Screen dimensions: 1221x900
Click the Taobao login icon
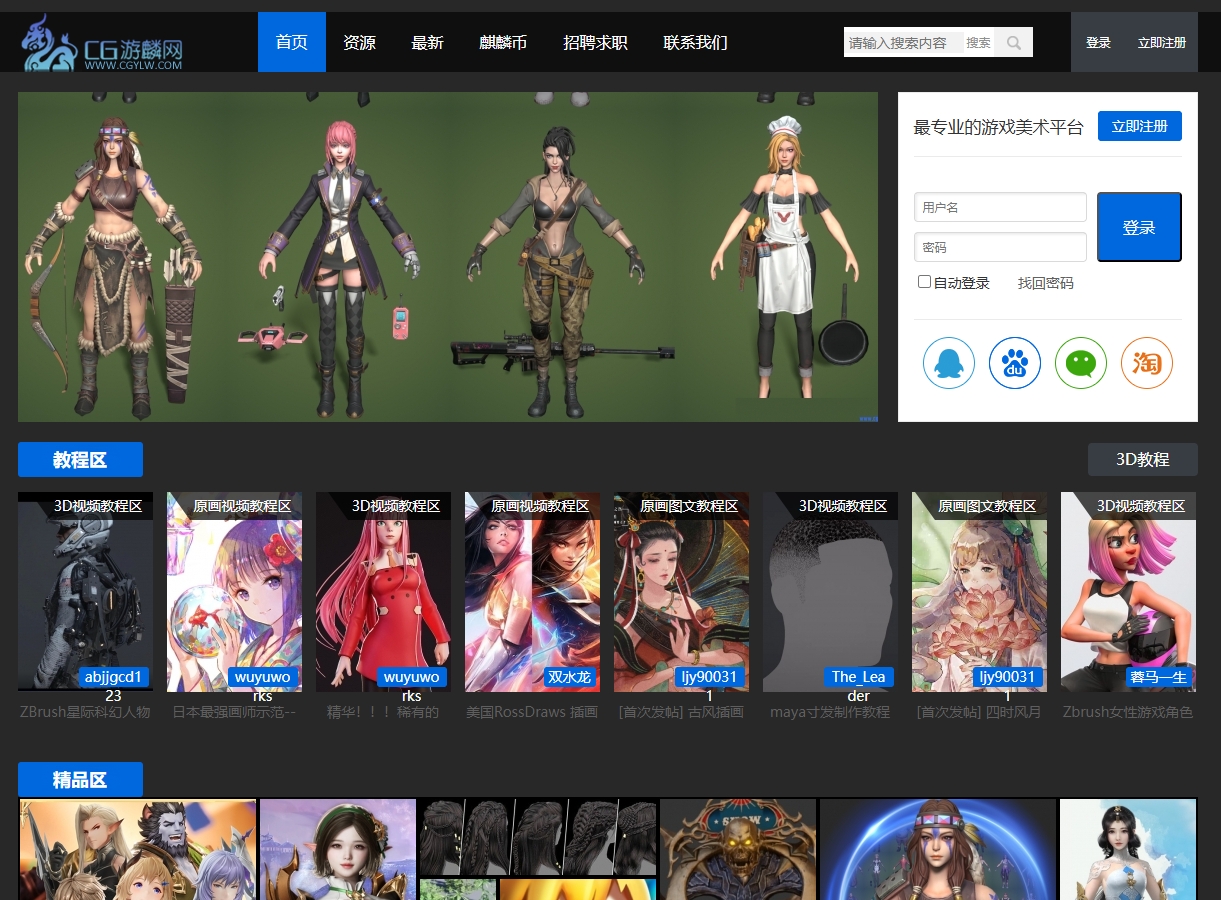point(1146,363)
